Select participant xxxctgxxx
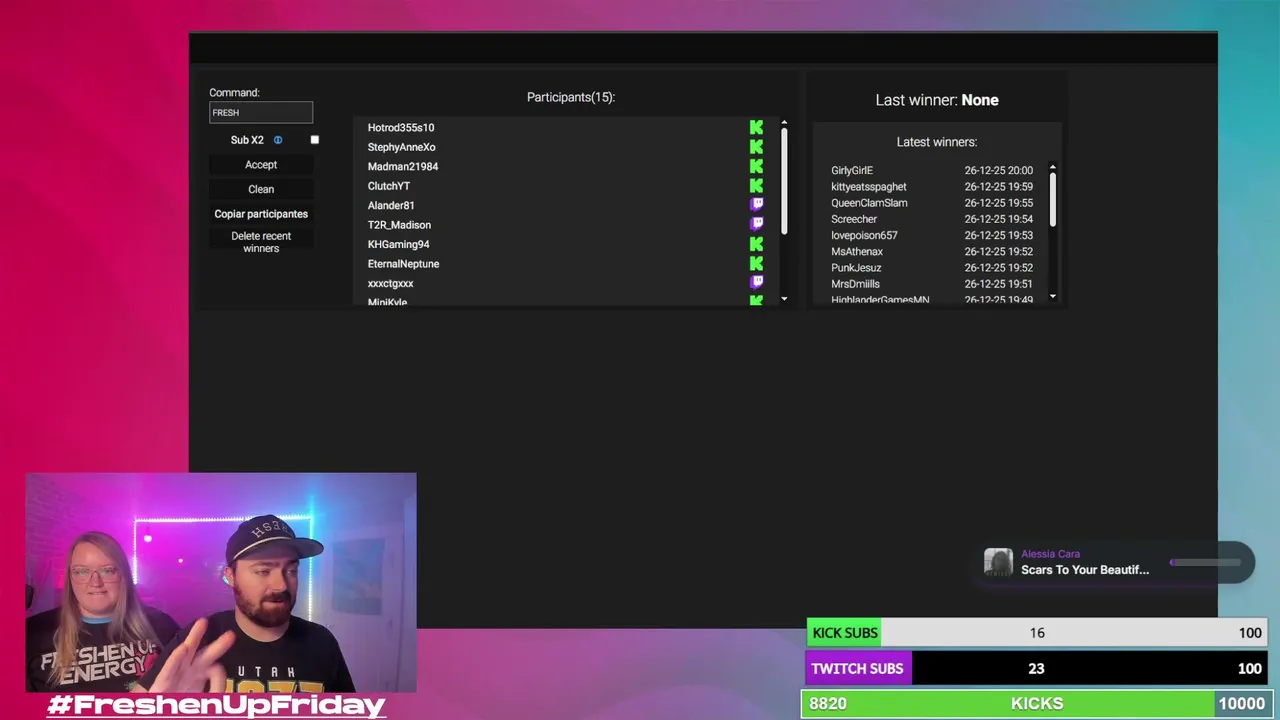Screen dimensions: 1280x720 click(x=390, y=284)
